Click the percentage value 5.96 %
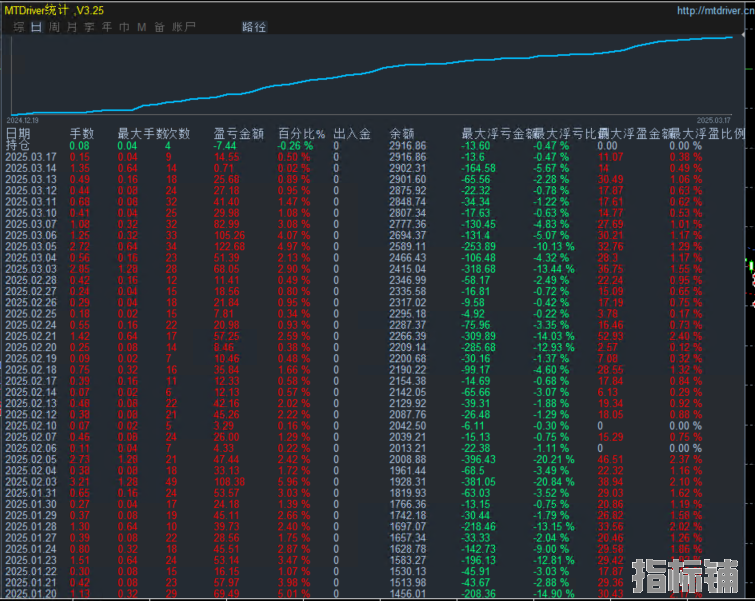This screenshot has height=601, width=755. tap(294, 482)
